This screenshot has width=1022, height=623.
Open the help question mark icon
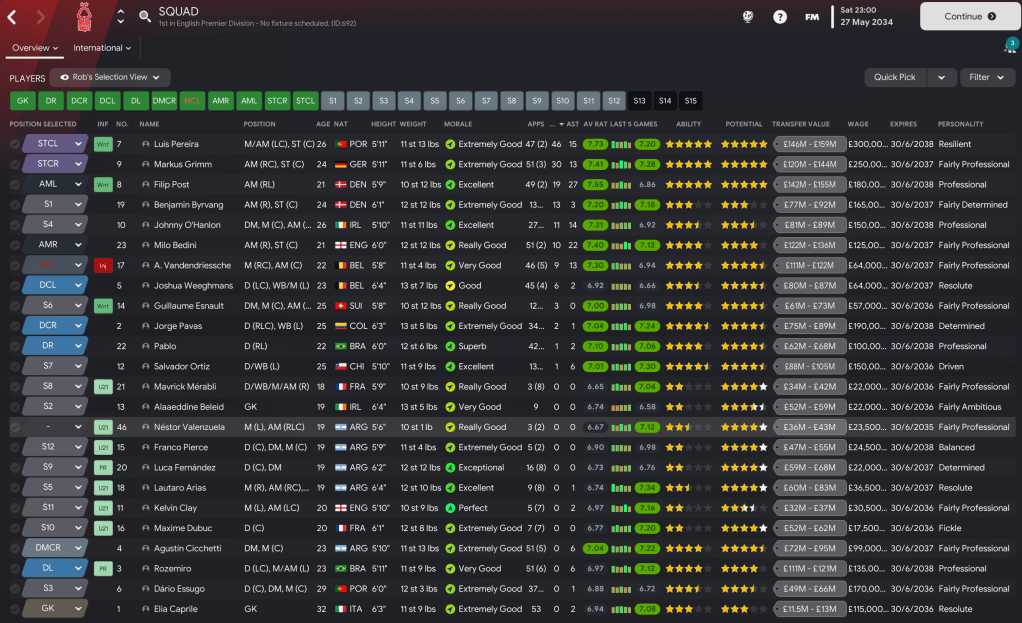(x=780, y=17)
